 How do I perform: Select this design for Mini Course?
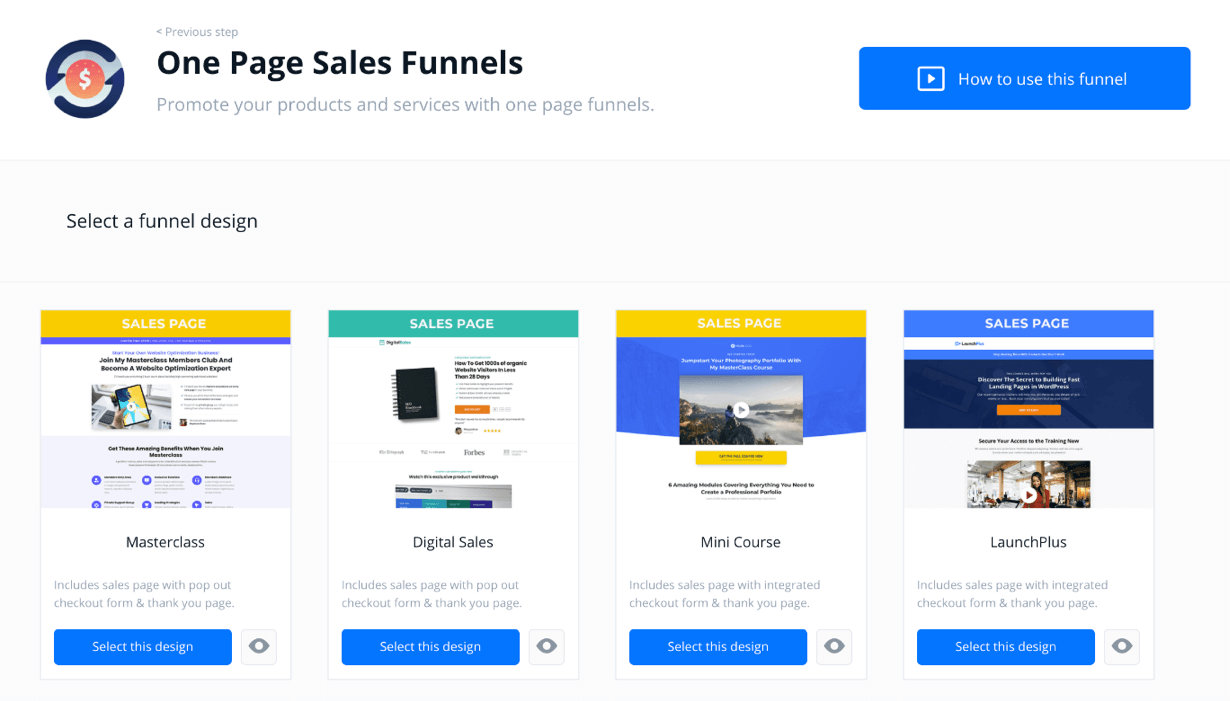718,647
